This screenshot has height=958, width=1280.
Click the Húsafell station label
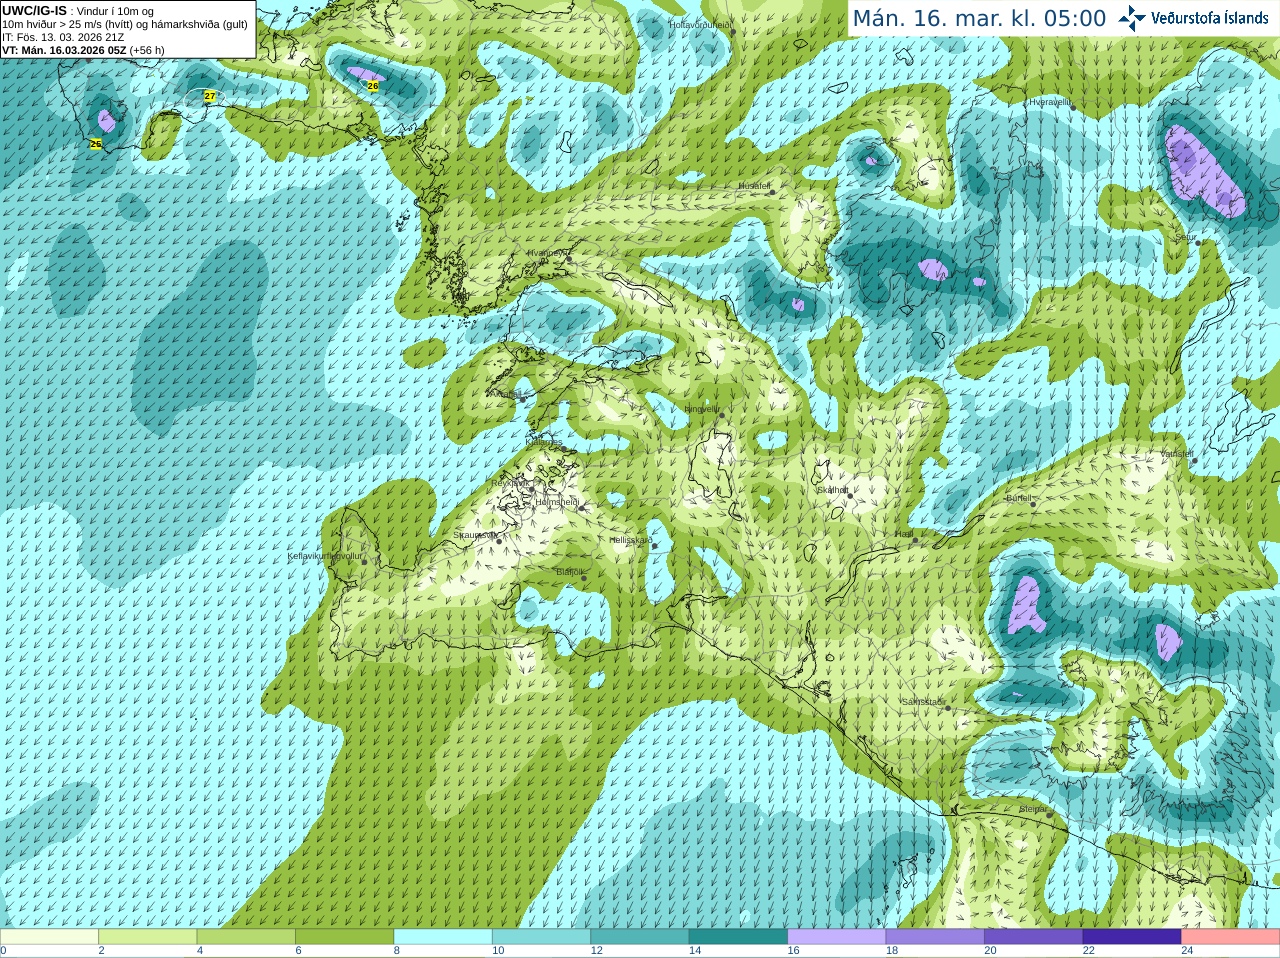(754, 186)
